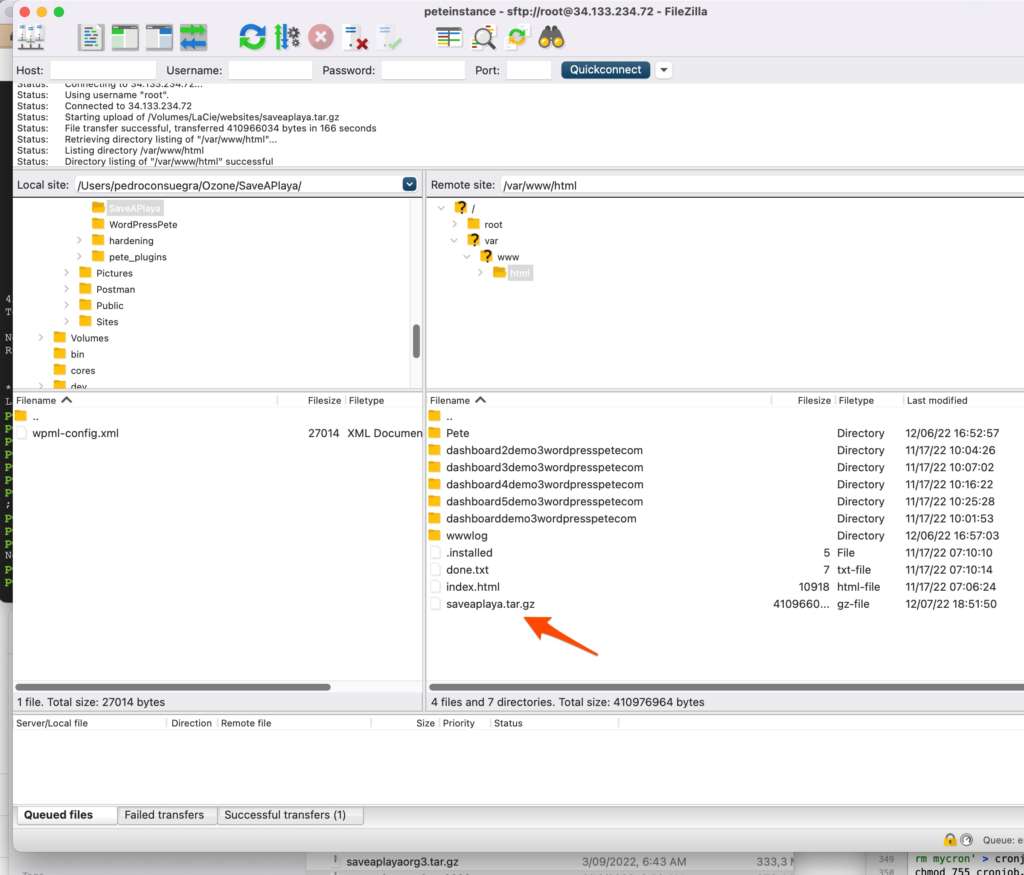Toggle transfer queue display icon
Screen dimensions: 1024x875
tap(193, 38)
